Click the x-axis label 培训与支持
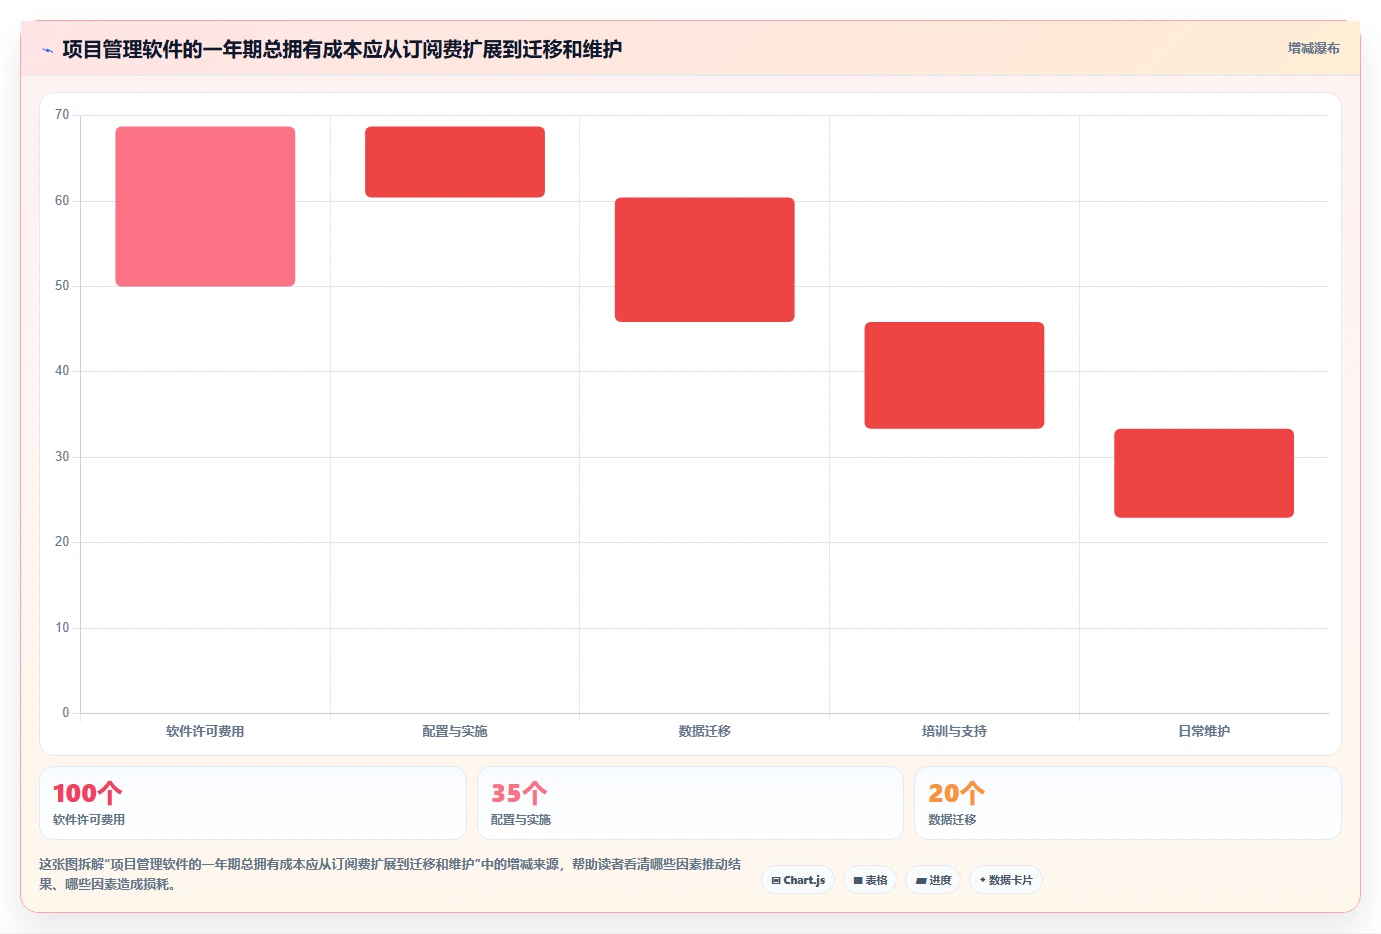The width and height of the screenshot is (1381, 934). (954, 731)
